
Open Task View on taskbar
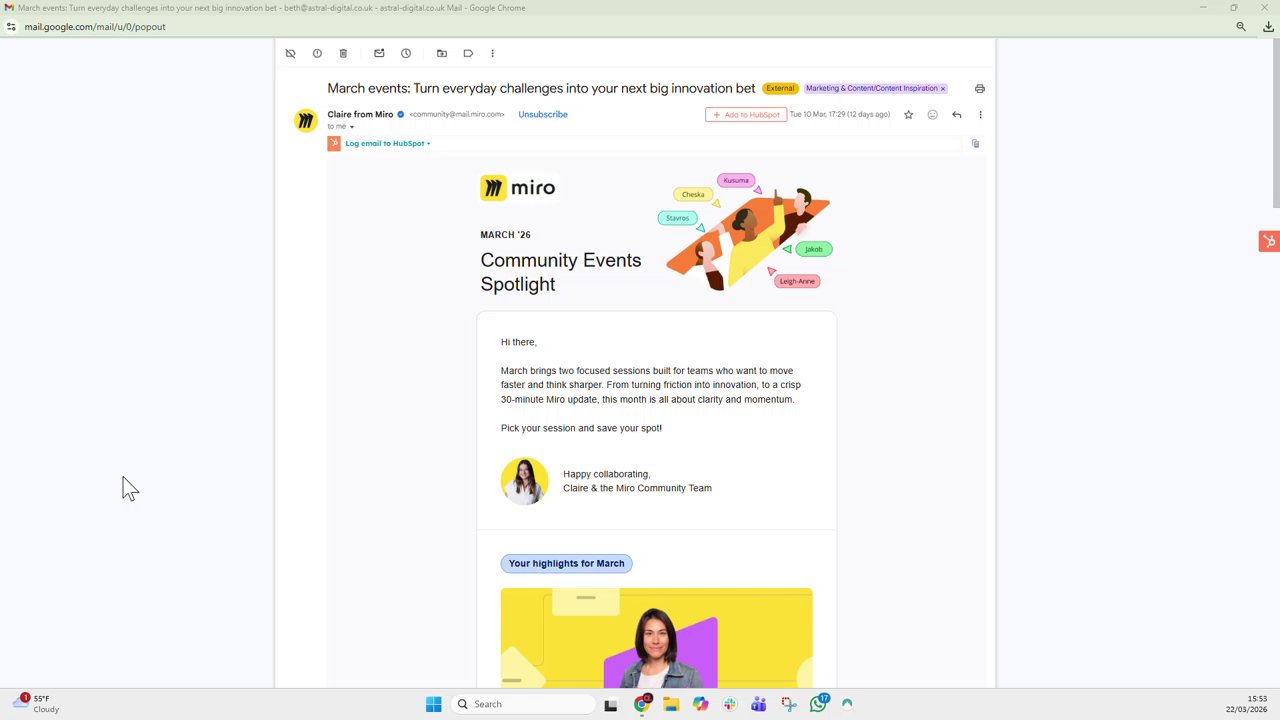pos(611,705)
